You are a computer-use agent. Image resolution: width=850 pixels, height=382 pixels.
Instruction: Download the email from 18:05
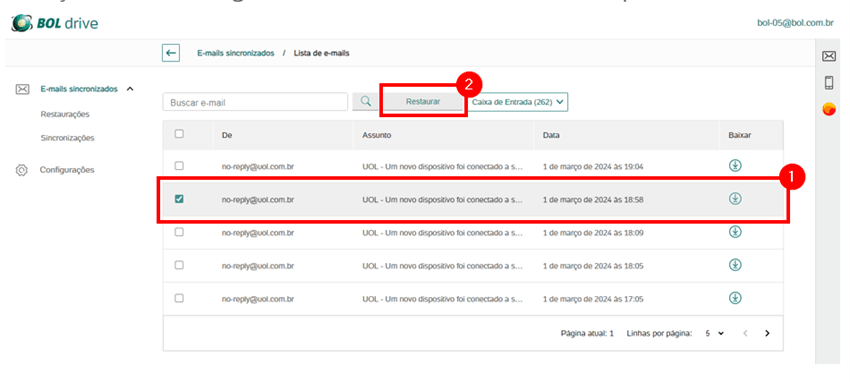(735, 265)
